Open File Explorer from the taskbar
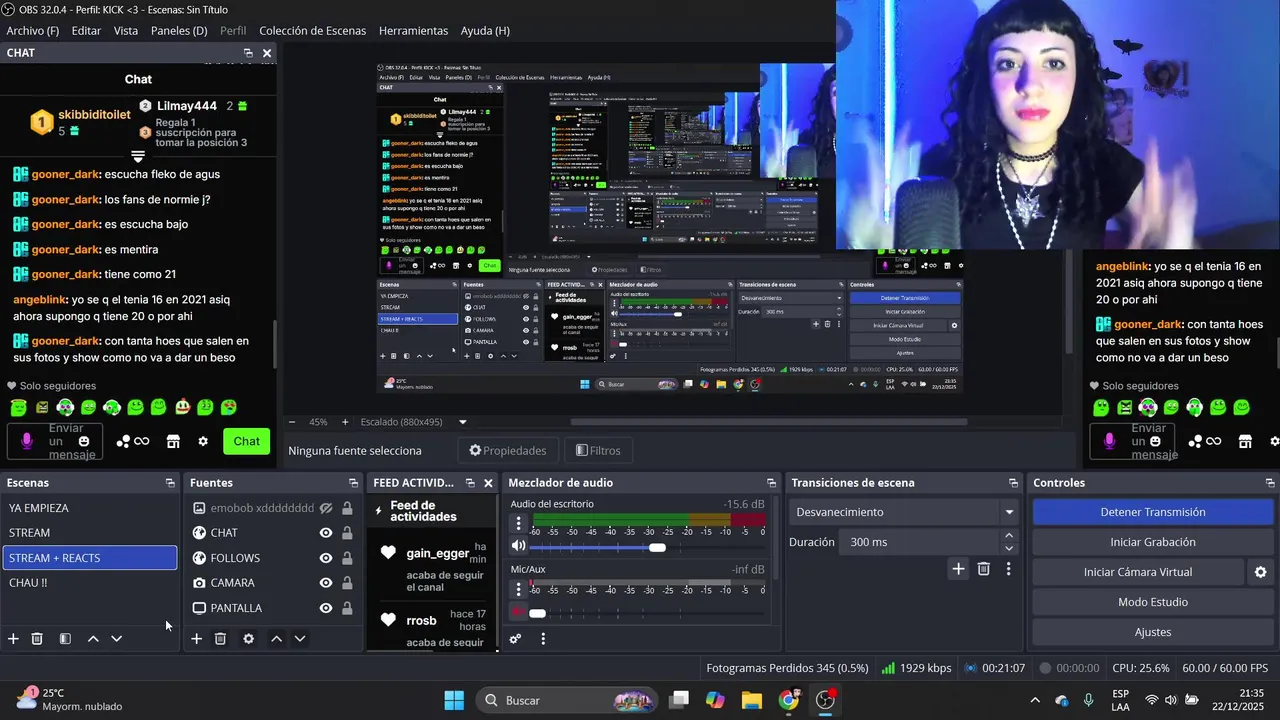This screenshot has width=1280, height=720. coord(751,700)
